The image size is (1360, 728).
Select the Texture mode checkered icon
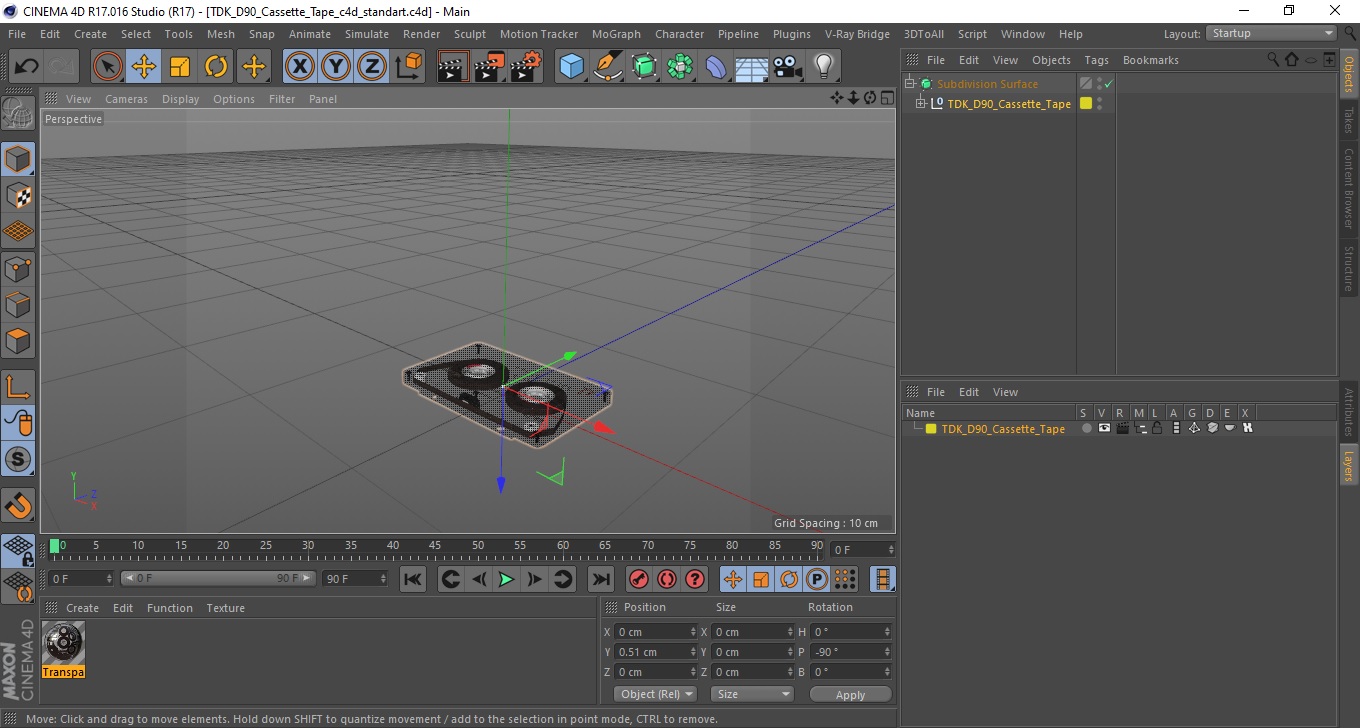[x=18, y=195]
